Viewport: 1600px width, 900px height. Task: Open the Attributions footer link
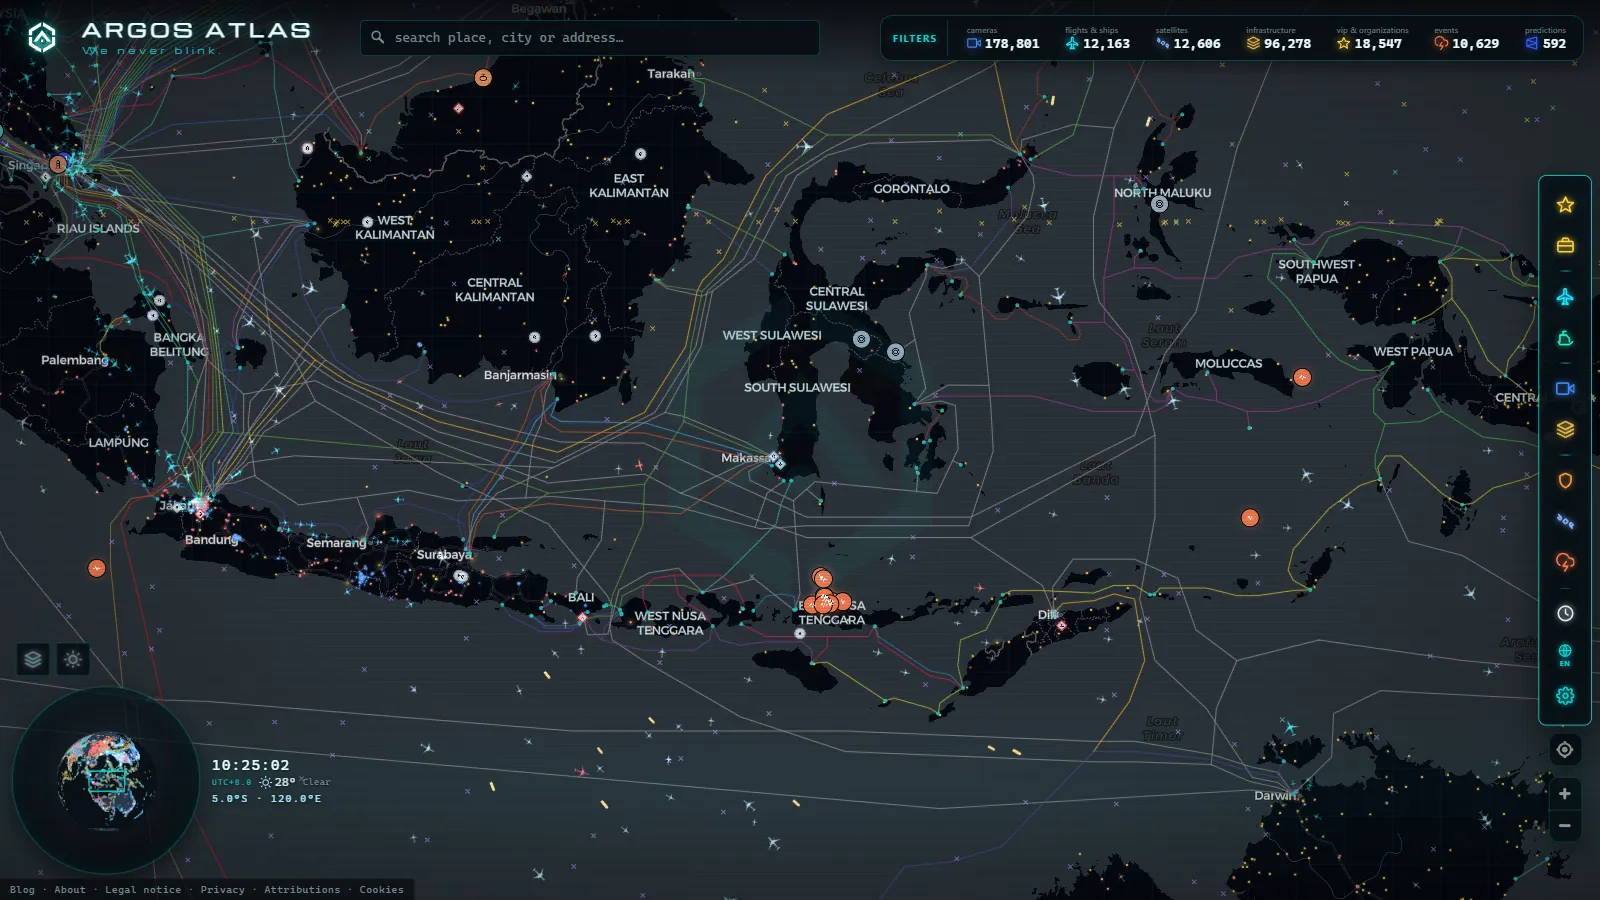point(302,889)
